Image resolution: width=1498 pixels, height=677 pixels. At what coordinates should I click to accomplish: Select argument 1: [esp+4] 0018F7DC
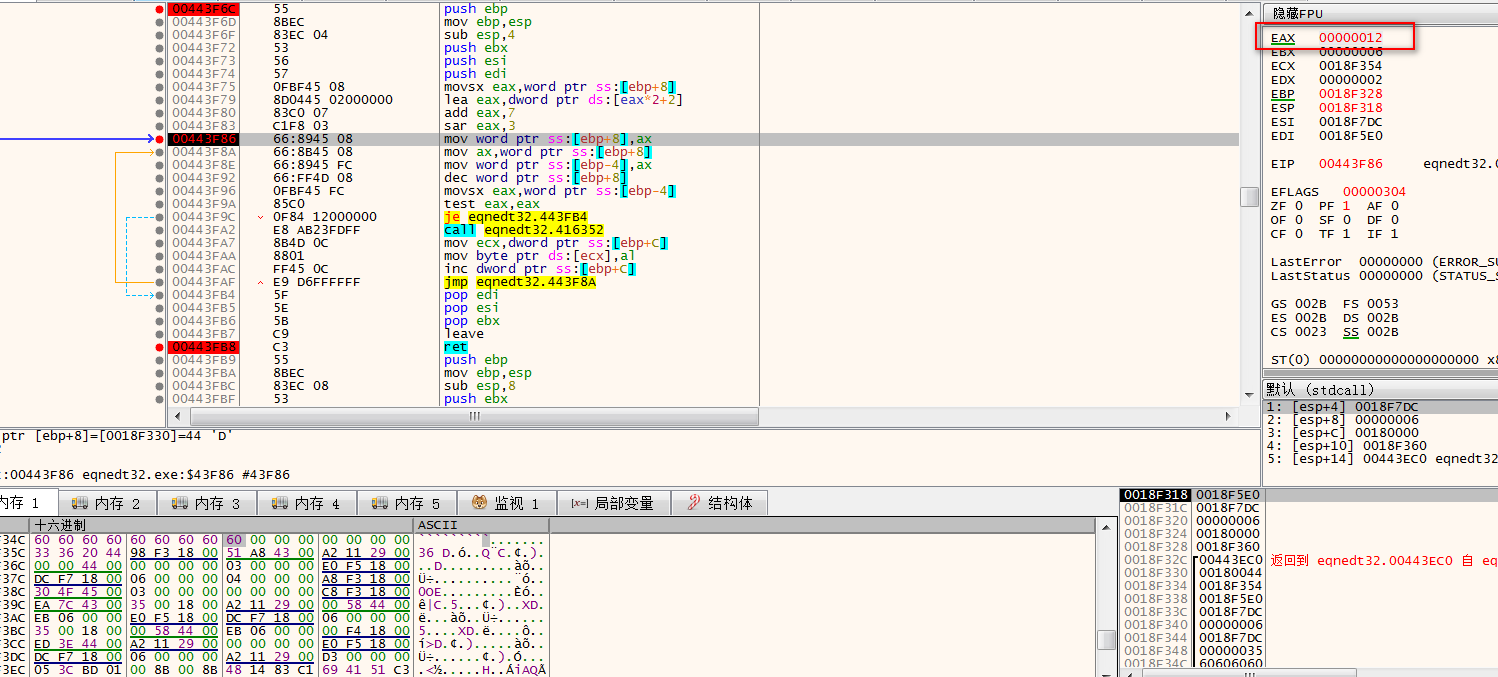coord(1380,407)
